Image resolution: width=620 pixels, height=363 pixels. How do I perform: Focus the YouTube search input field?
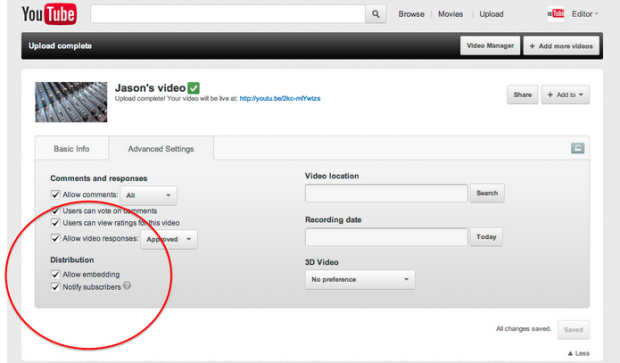[x=228, y=14]
